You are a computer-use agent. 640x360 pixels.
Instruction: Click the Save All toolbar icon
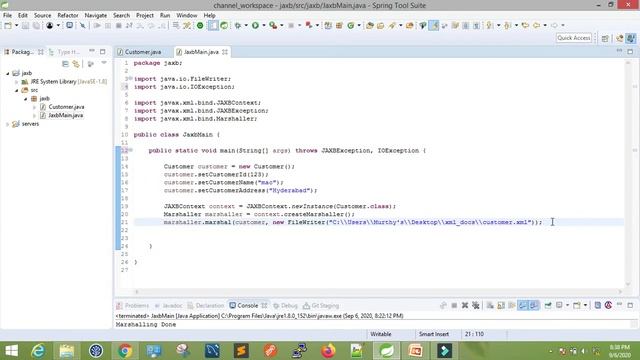(x=36, y=25)
